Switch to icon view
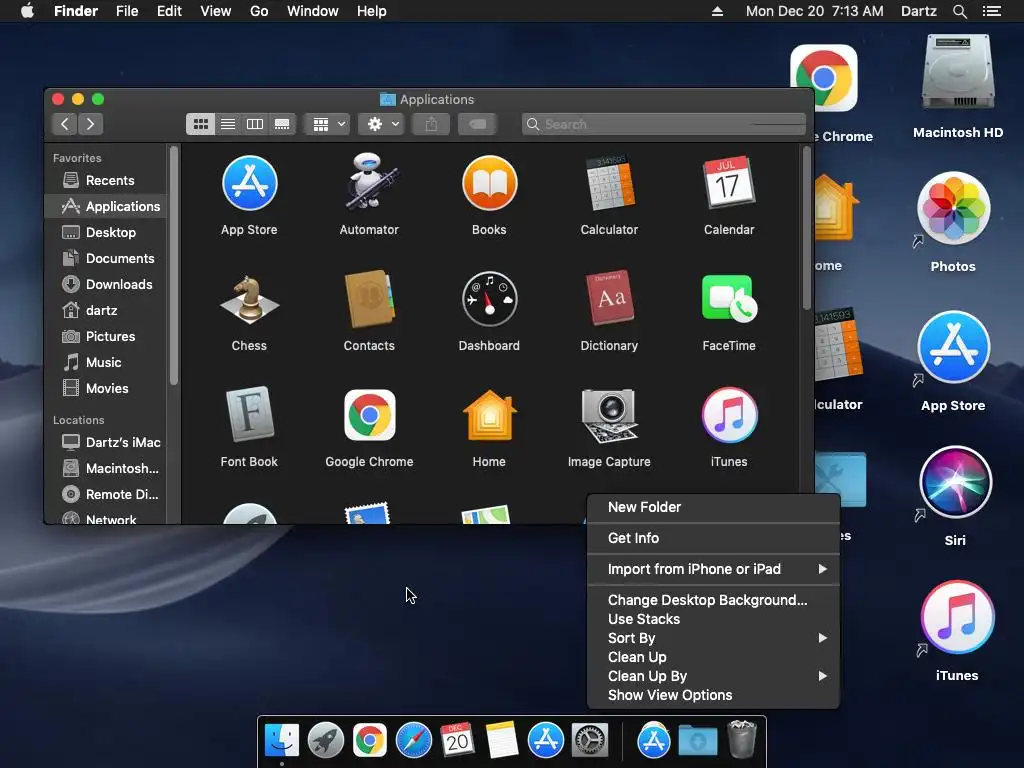Image resolution: width=1024 pixels, height=768 pixels. (x=200, y=124)
